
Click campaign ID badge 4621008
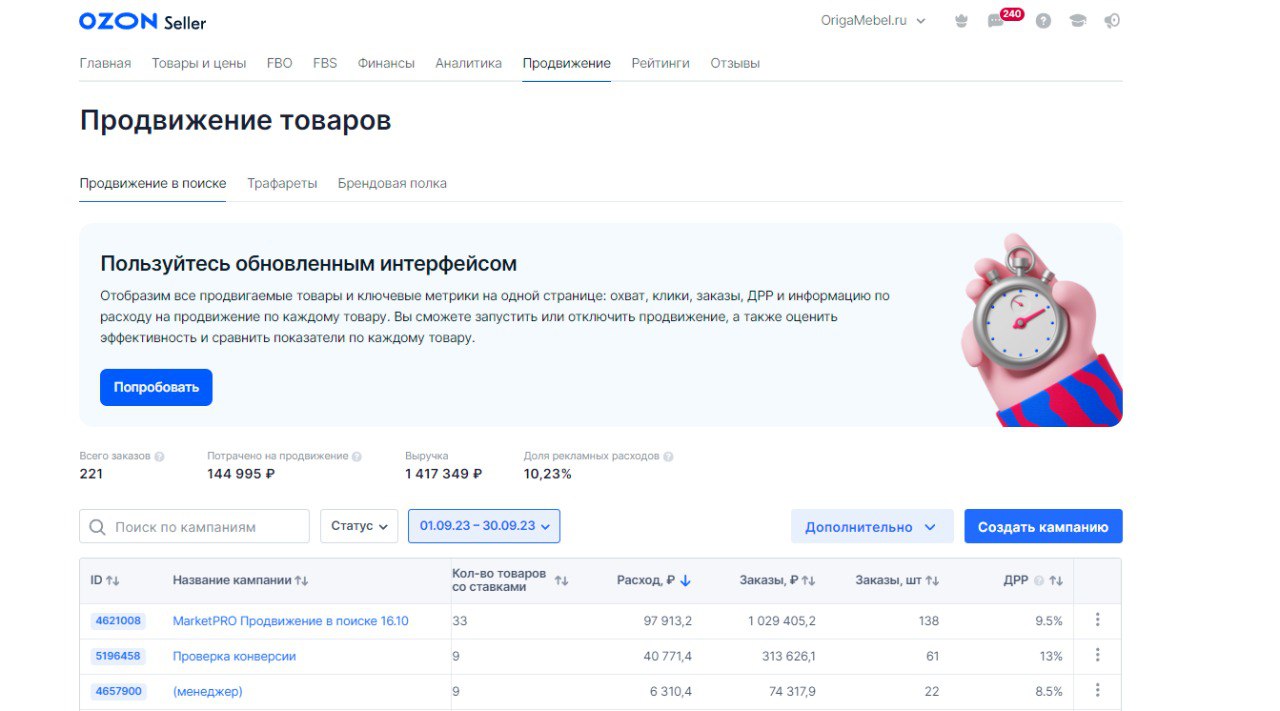[x=118, y=621]
